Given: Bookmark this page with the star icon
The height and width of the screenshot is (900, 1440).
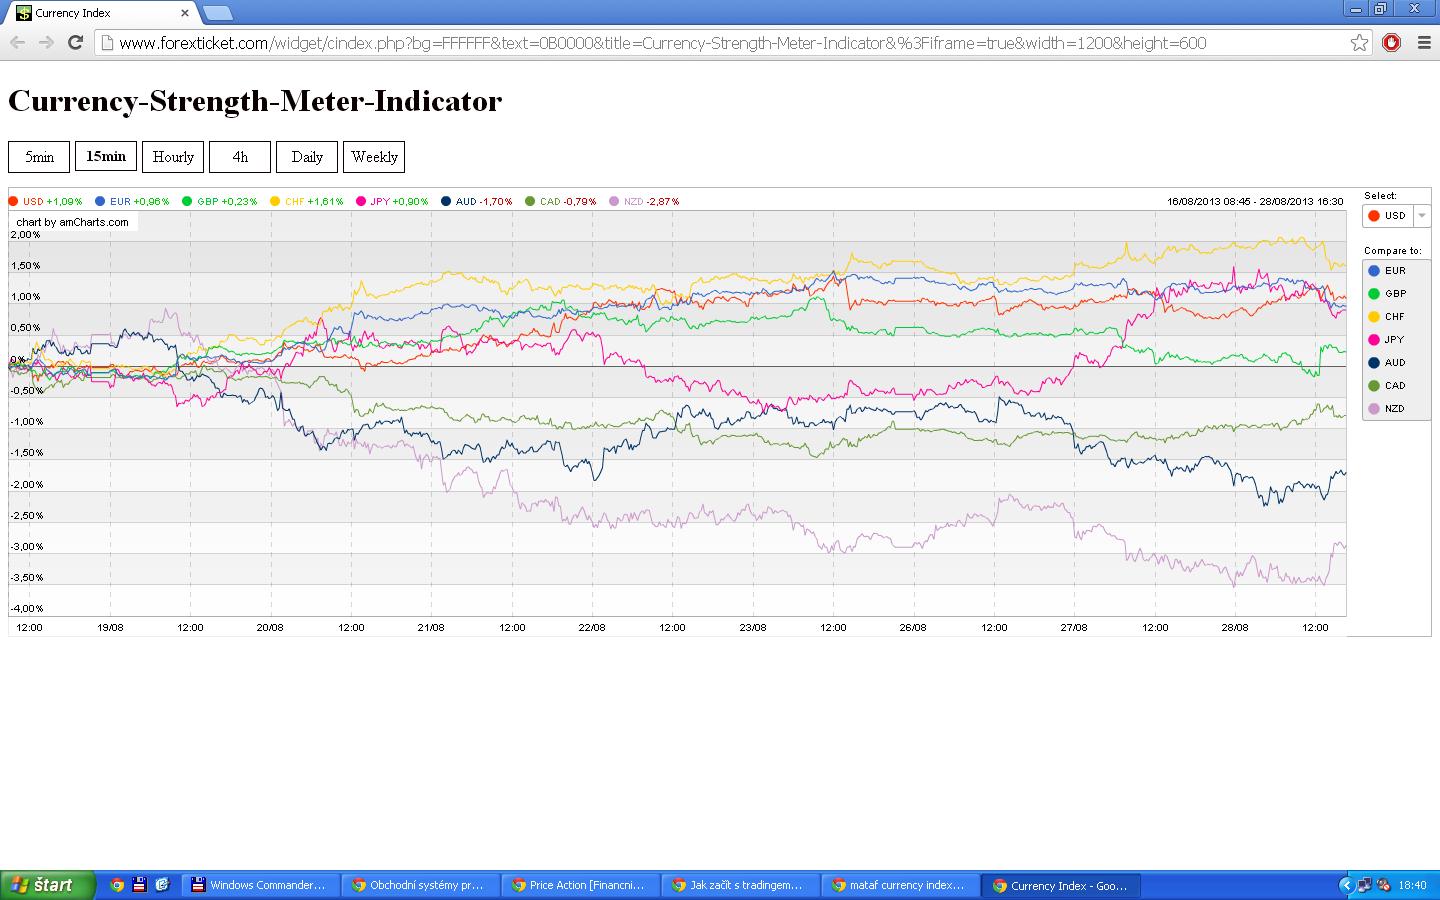Looking at the screenshot, I should tap(1359, 43).
